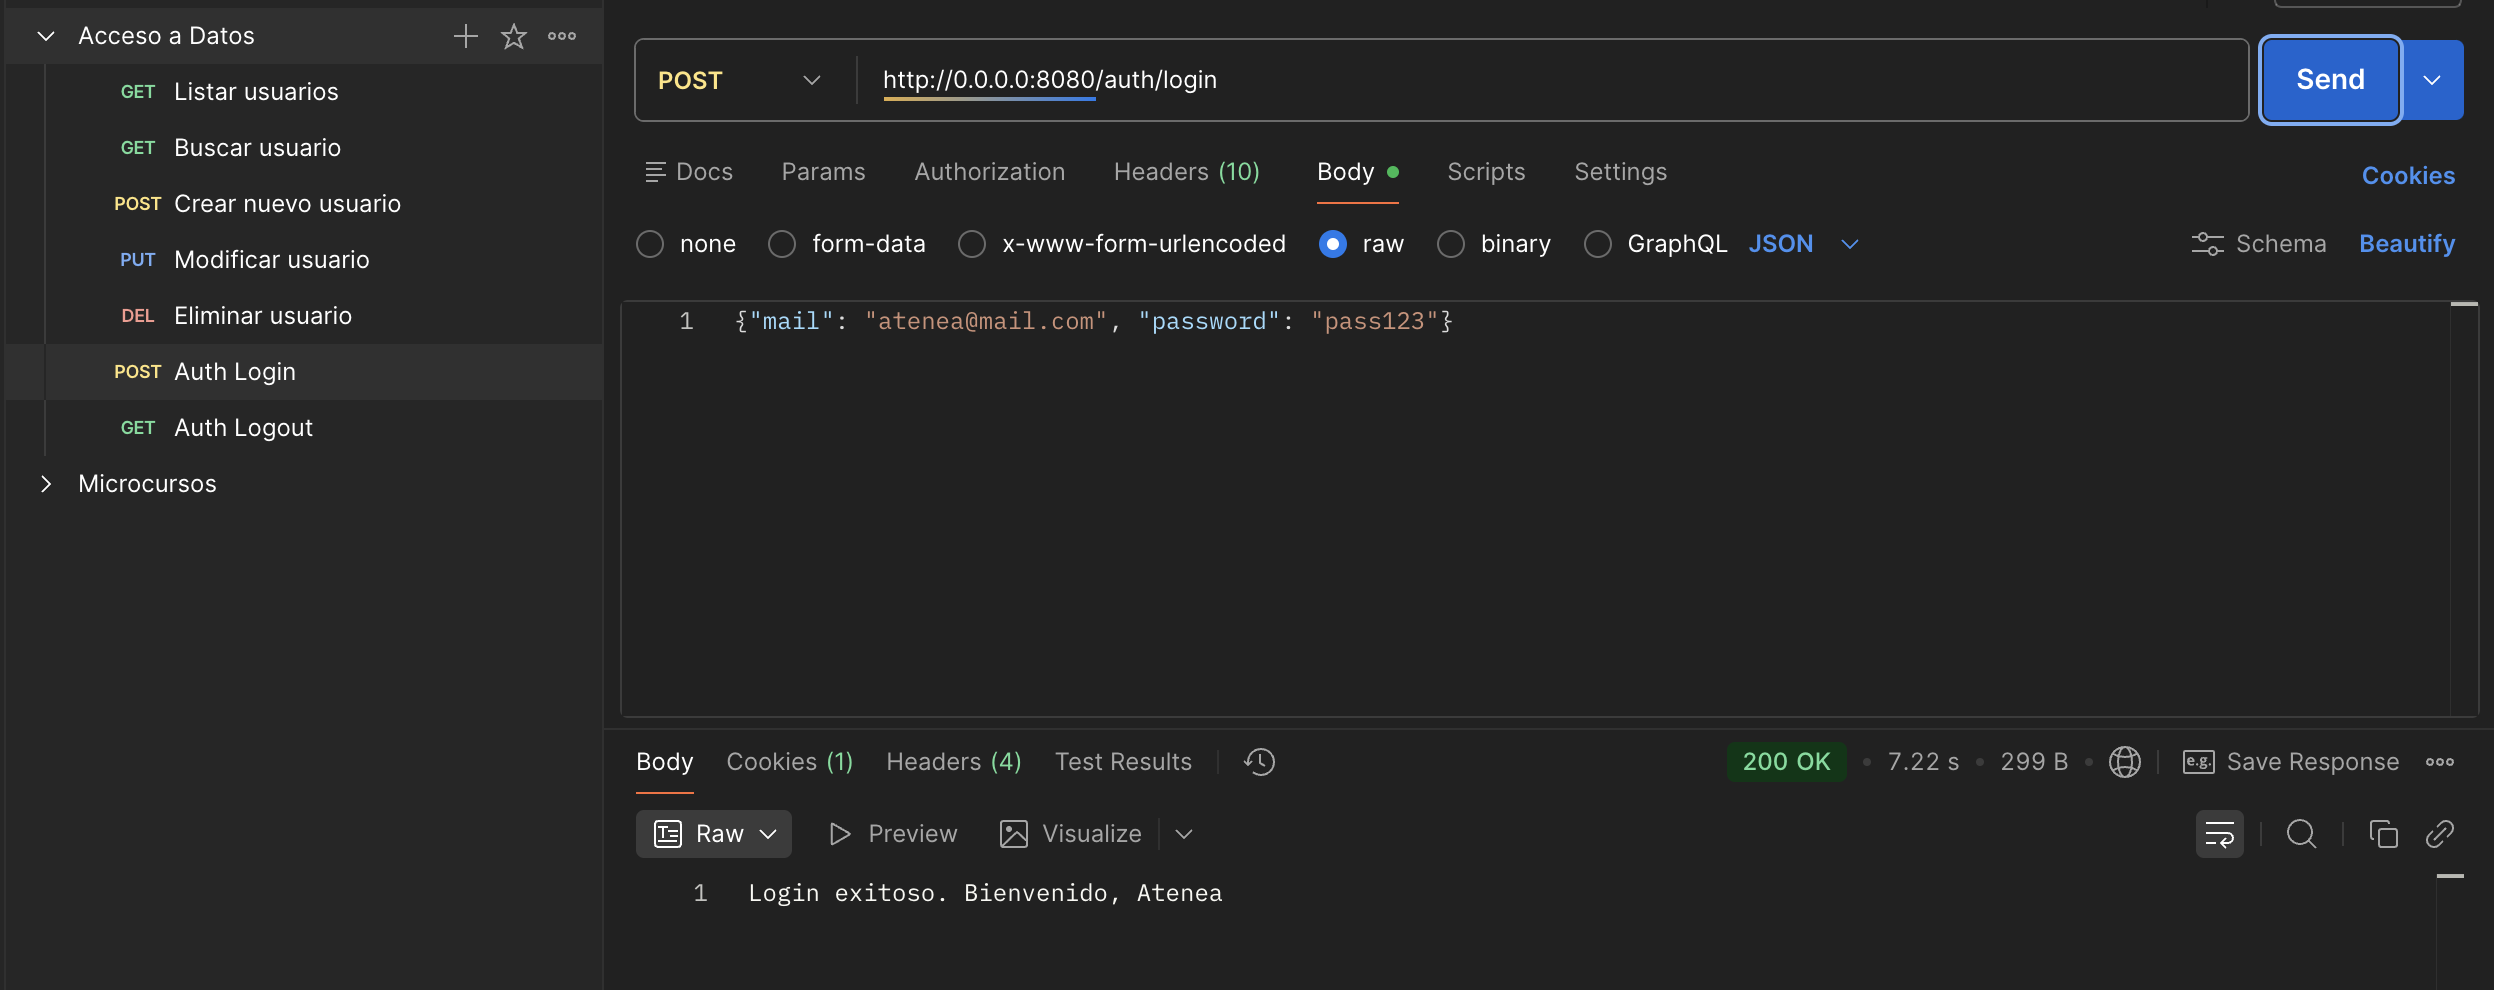Switch to the Settings tab
This screenshot has height=990, width=2494.
point(1620,172)
